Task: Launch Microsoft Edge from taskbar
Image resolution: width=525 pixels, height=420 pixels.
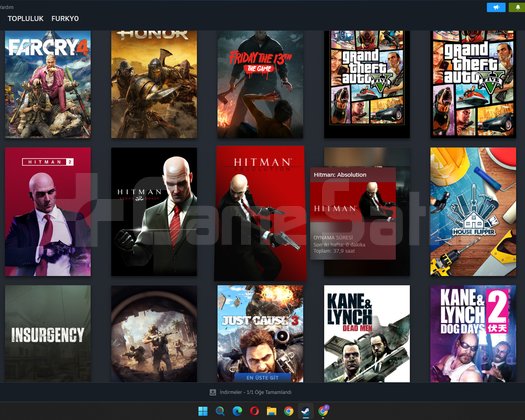Action: (237, 411)
